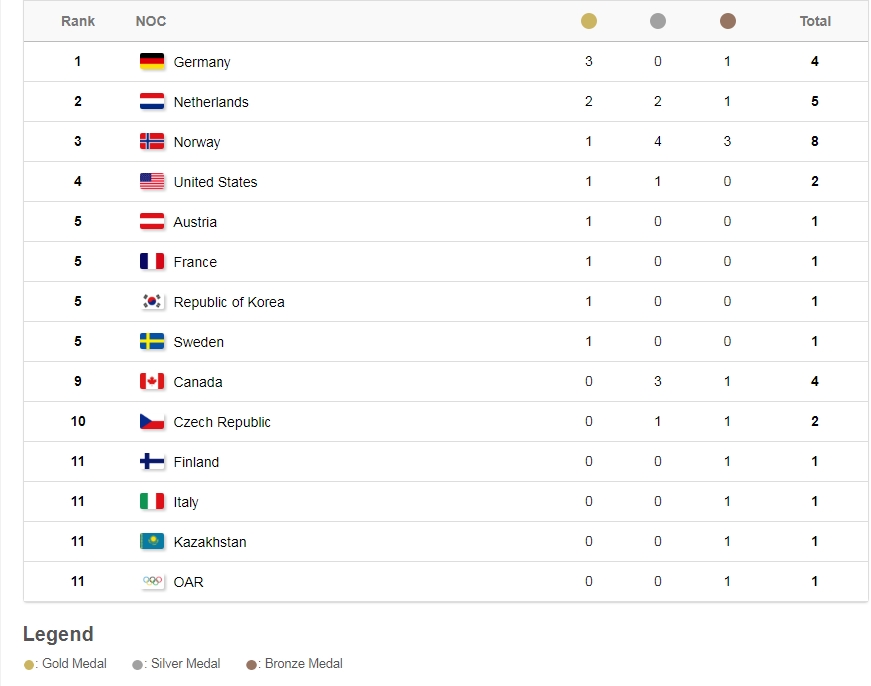Click the Kazakhstan flag icon
This screenshot has width=871, height=686.
[152, 542]
